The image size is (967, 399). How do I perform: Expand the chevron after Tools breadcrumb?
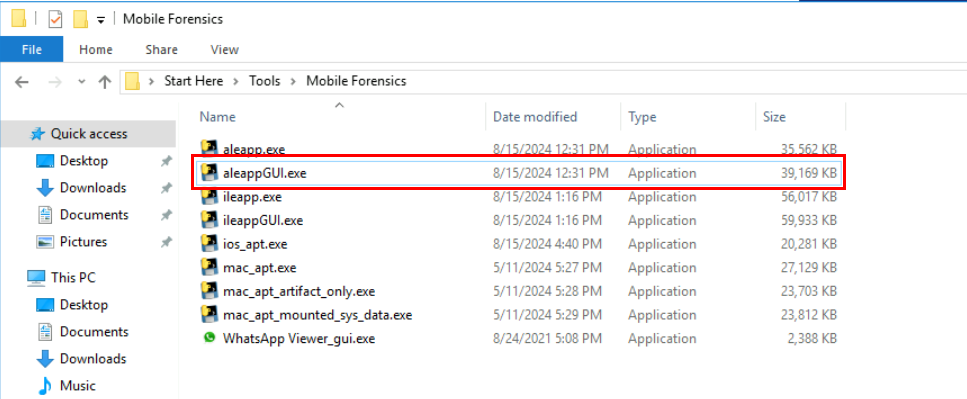pyautogui.click(x=294, y=81)
